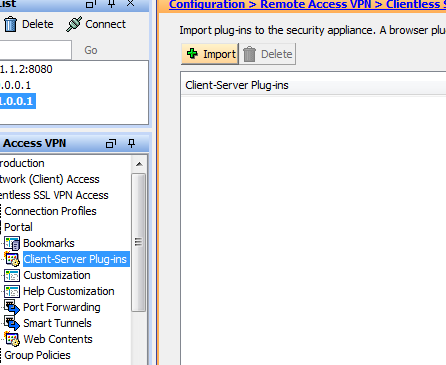Viewport: 446px width, 365px height.
Task: Select Help Customization in the tree
Action: tap(69, 291)
